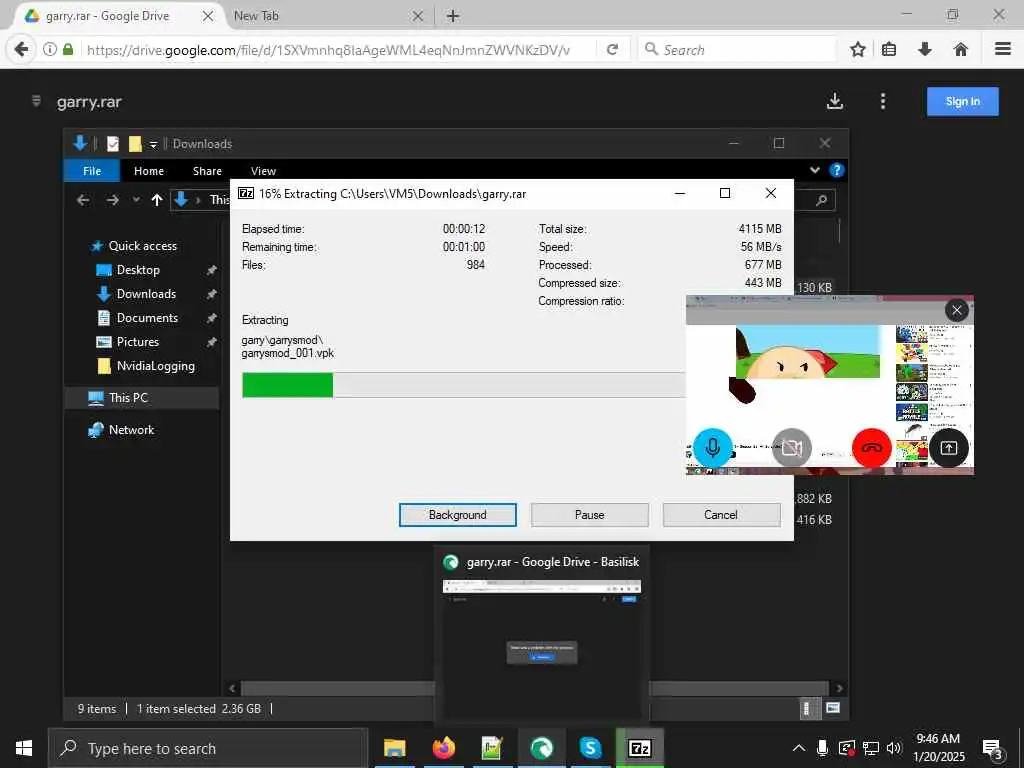1024x768 pixels.
Task: Show hidden system tray icons
Action: point(798,748)
